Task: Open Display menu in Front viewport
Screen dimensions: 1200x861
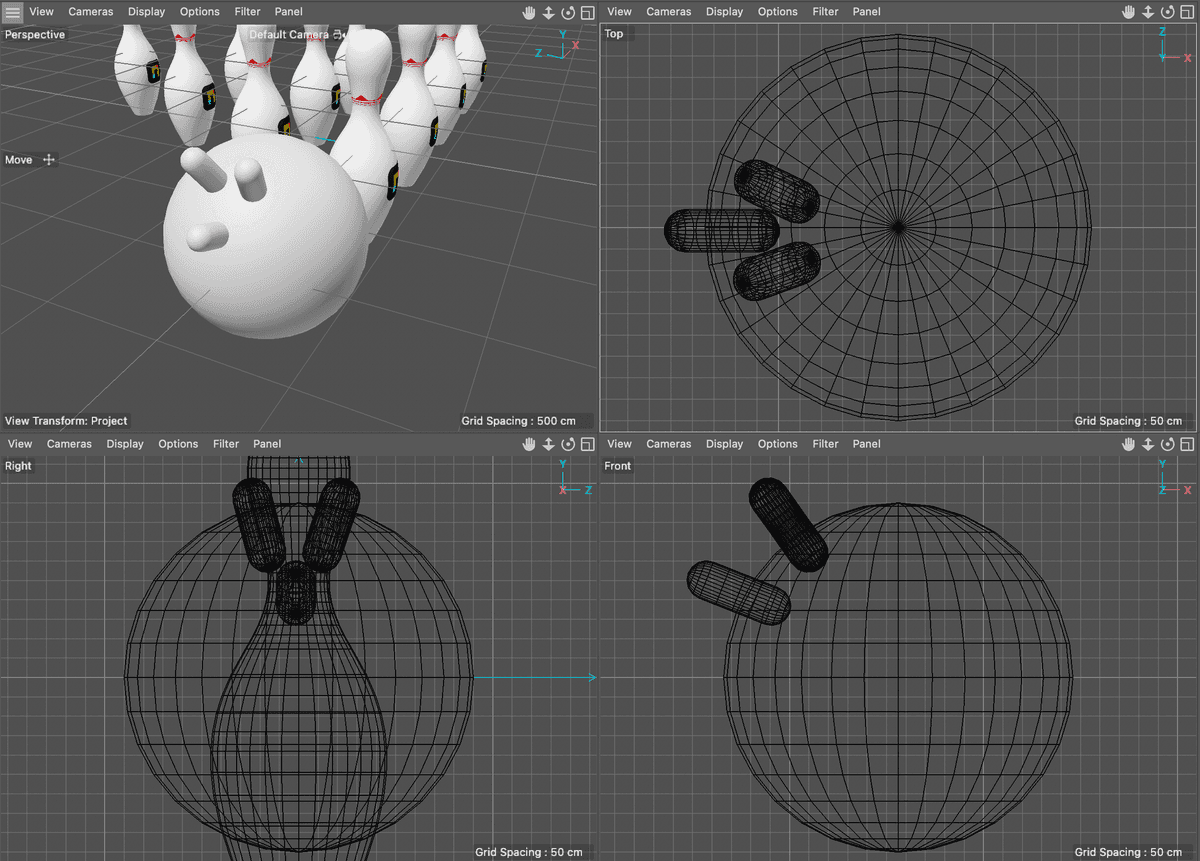Action: 724,444
